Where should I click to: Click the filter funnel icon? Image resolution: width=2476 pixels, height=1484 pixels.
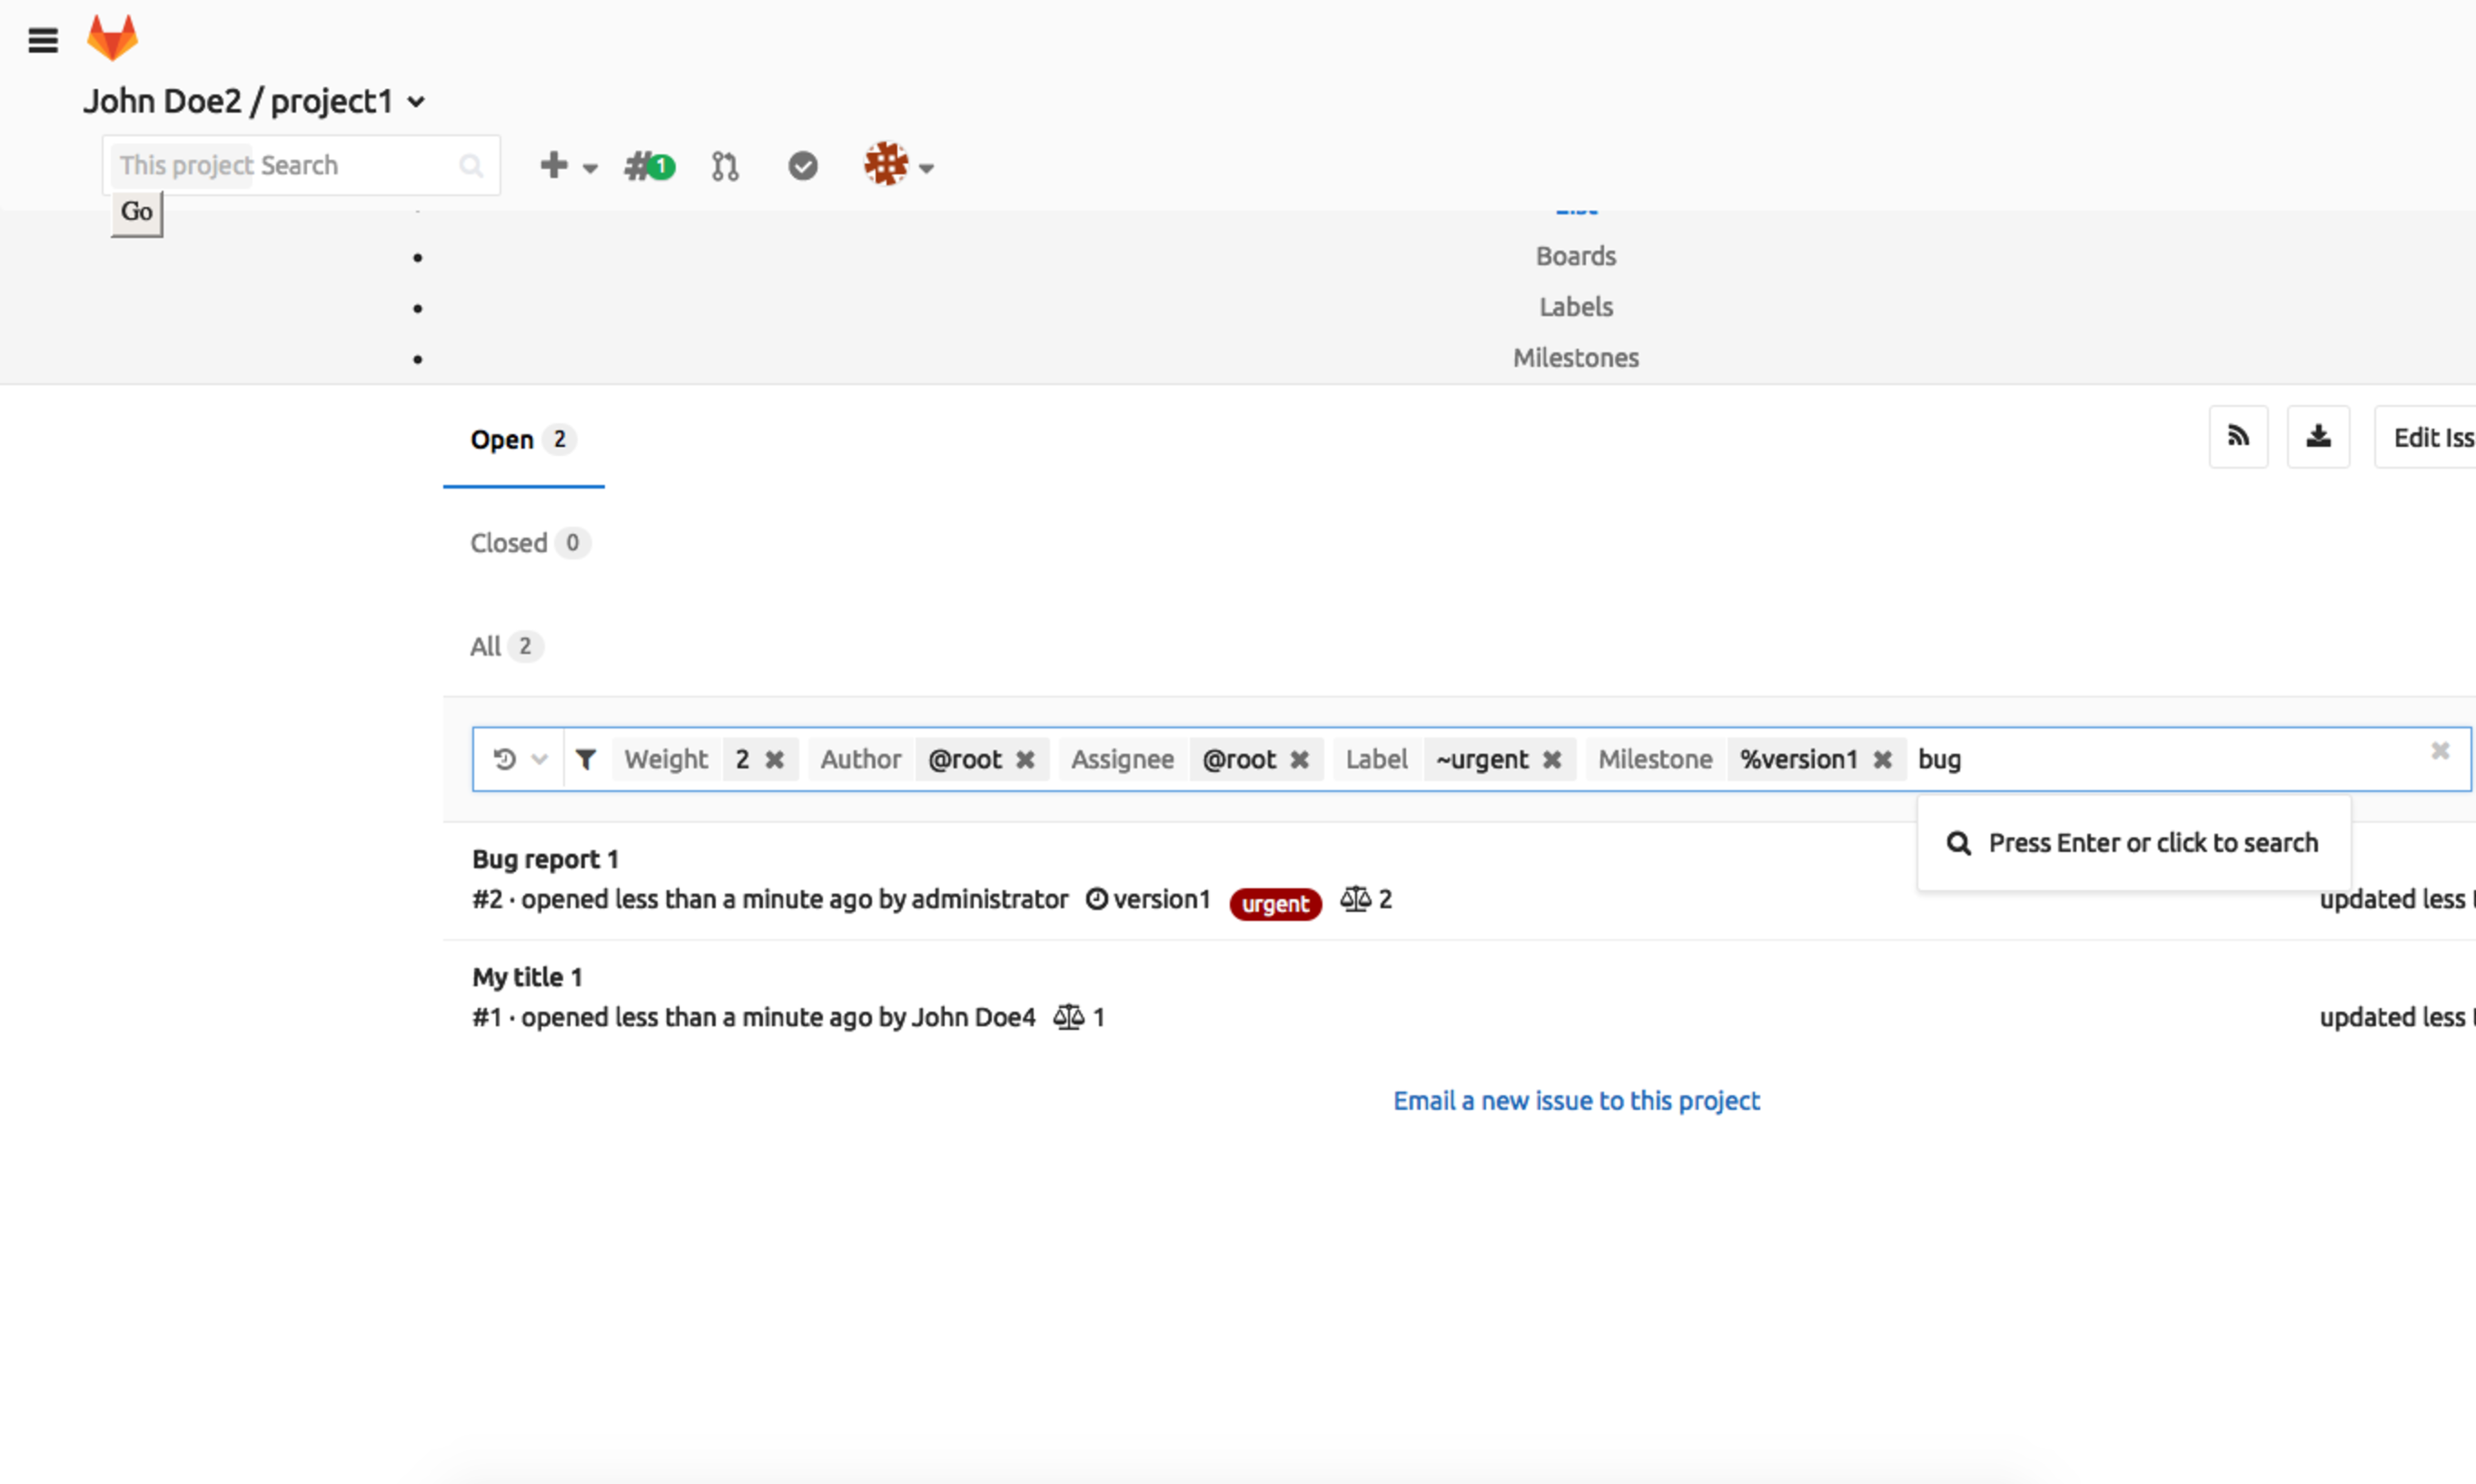point(586,760)
